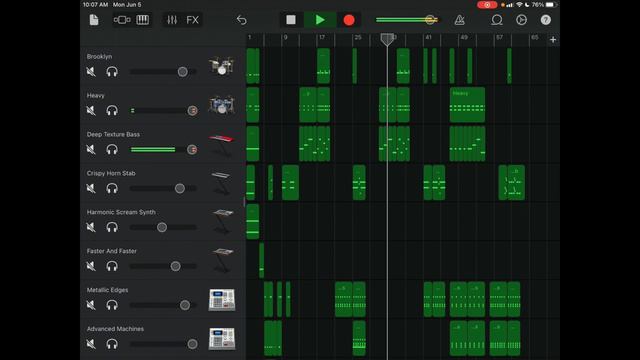This screenshot has height=360, width=640.
Task: Tap the 10:07 AM clock
Action: [95, 5]
